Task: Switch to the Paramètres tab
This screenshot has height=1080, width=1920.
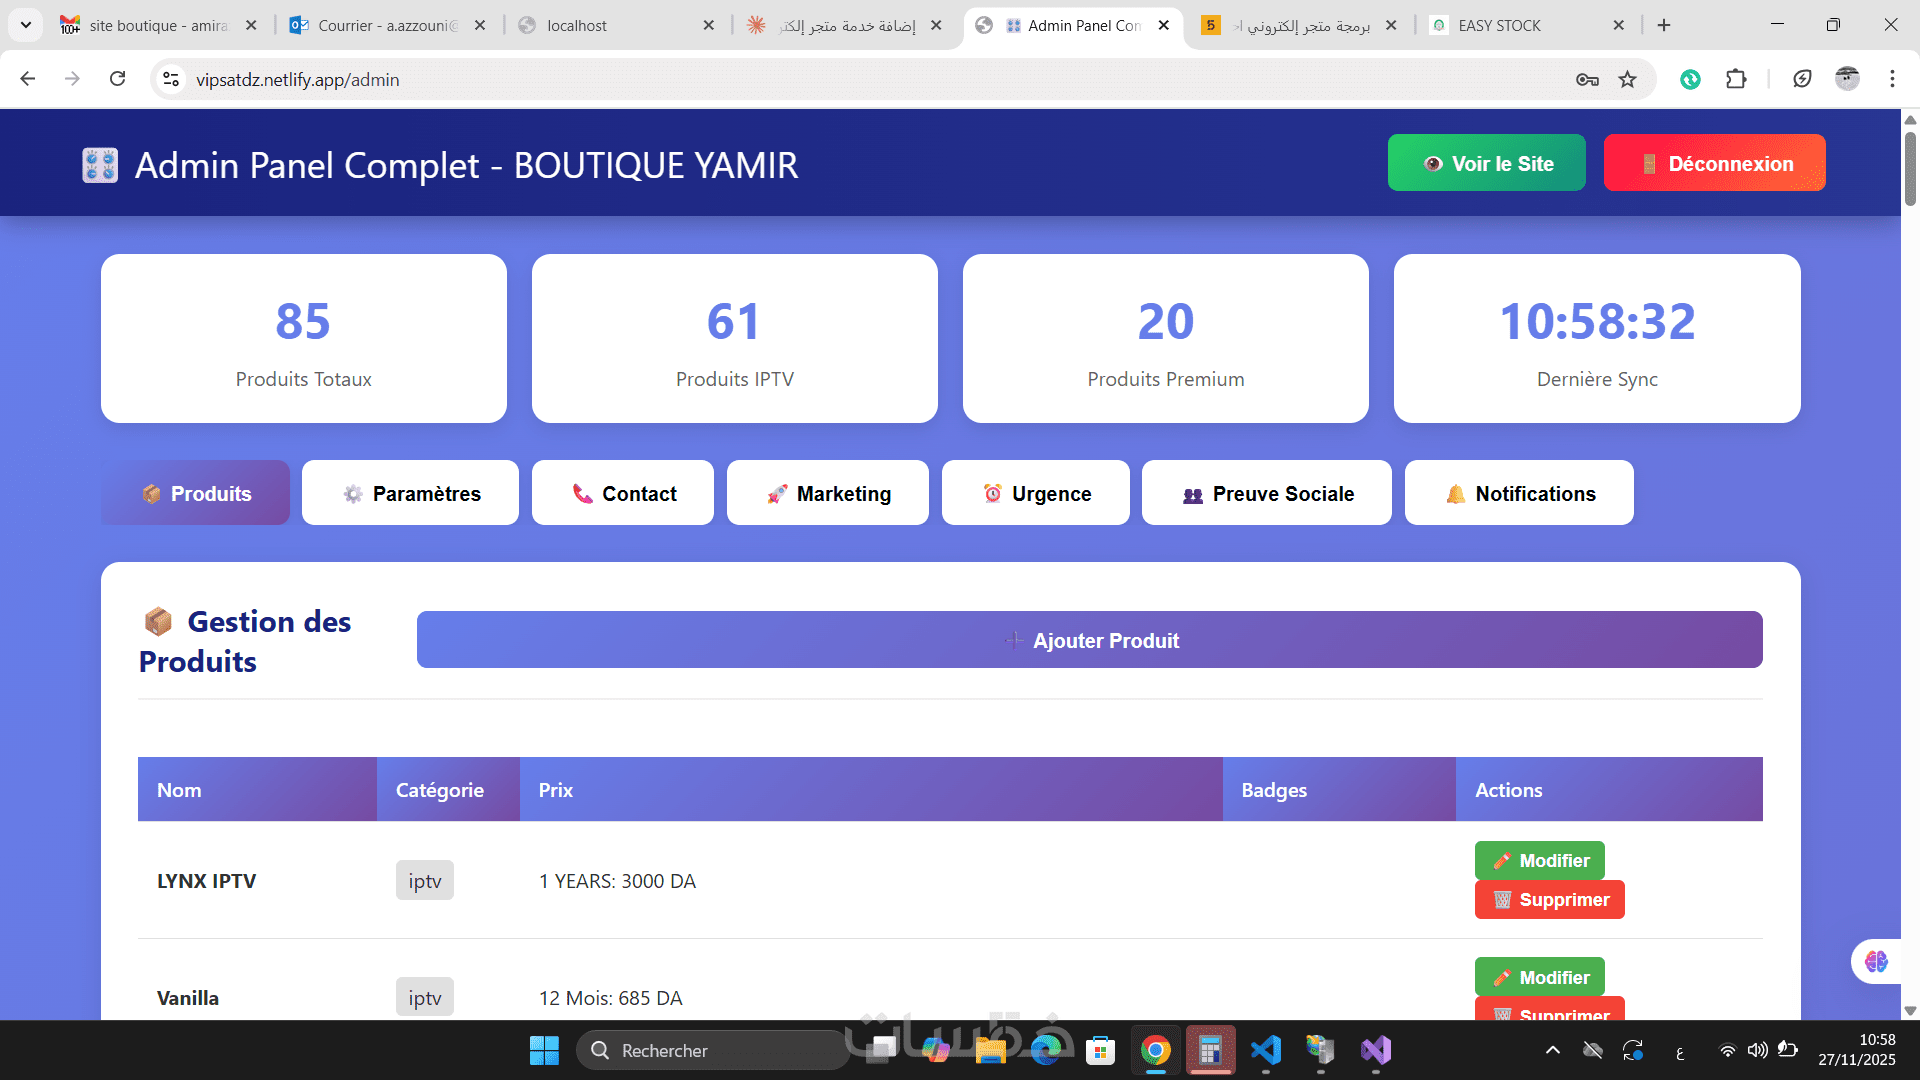Action: (x=410, y=493)
